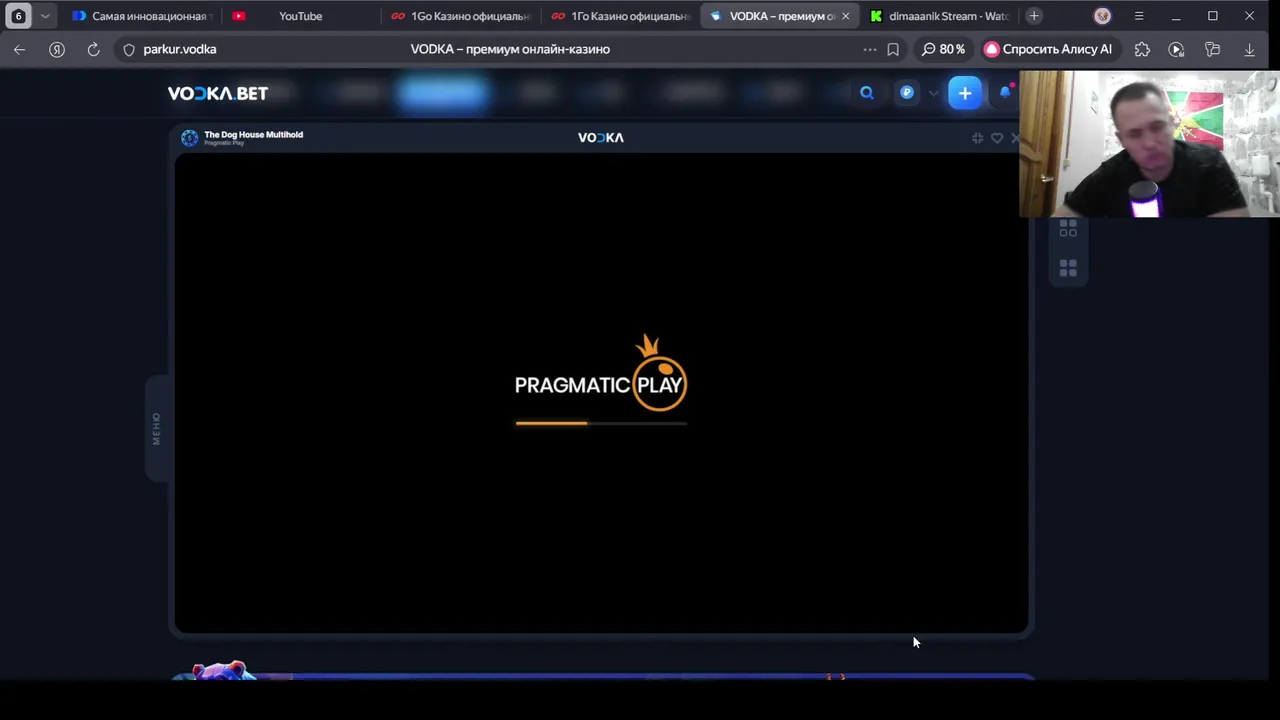Open a new browser tab

1034,16
